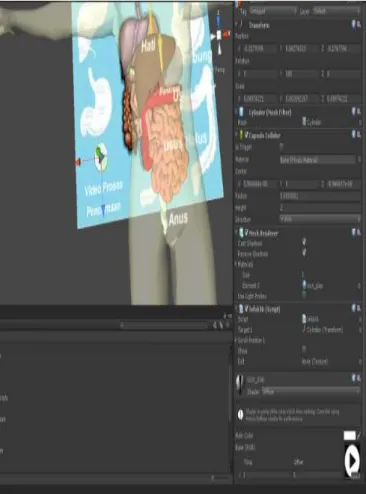The image size is (366, 494).
Task: Click the 'Anus' label in scene
Action: coord(178,219)
